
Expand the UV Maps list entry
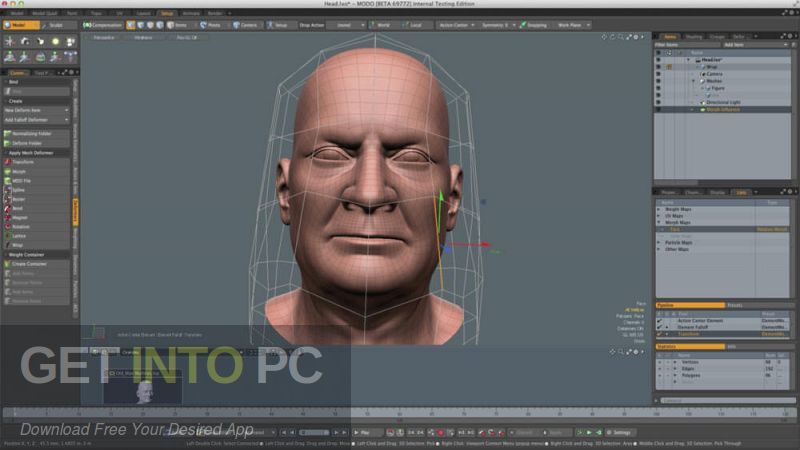pos(659,216)
